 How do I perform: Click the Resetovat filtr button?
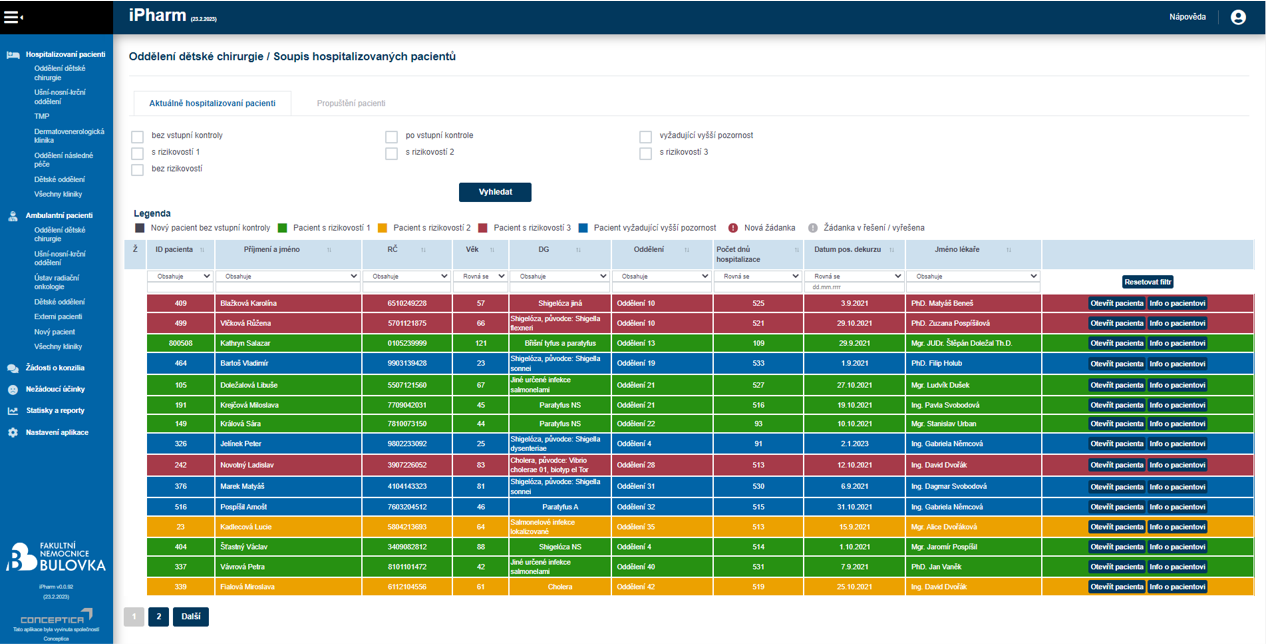(1147, 282)
